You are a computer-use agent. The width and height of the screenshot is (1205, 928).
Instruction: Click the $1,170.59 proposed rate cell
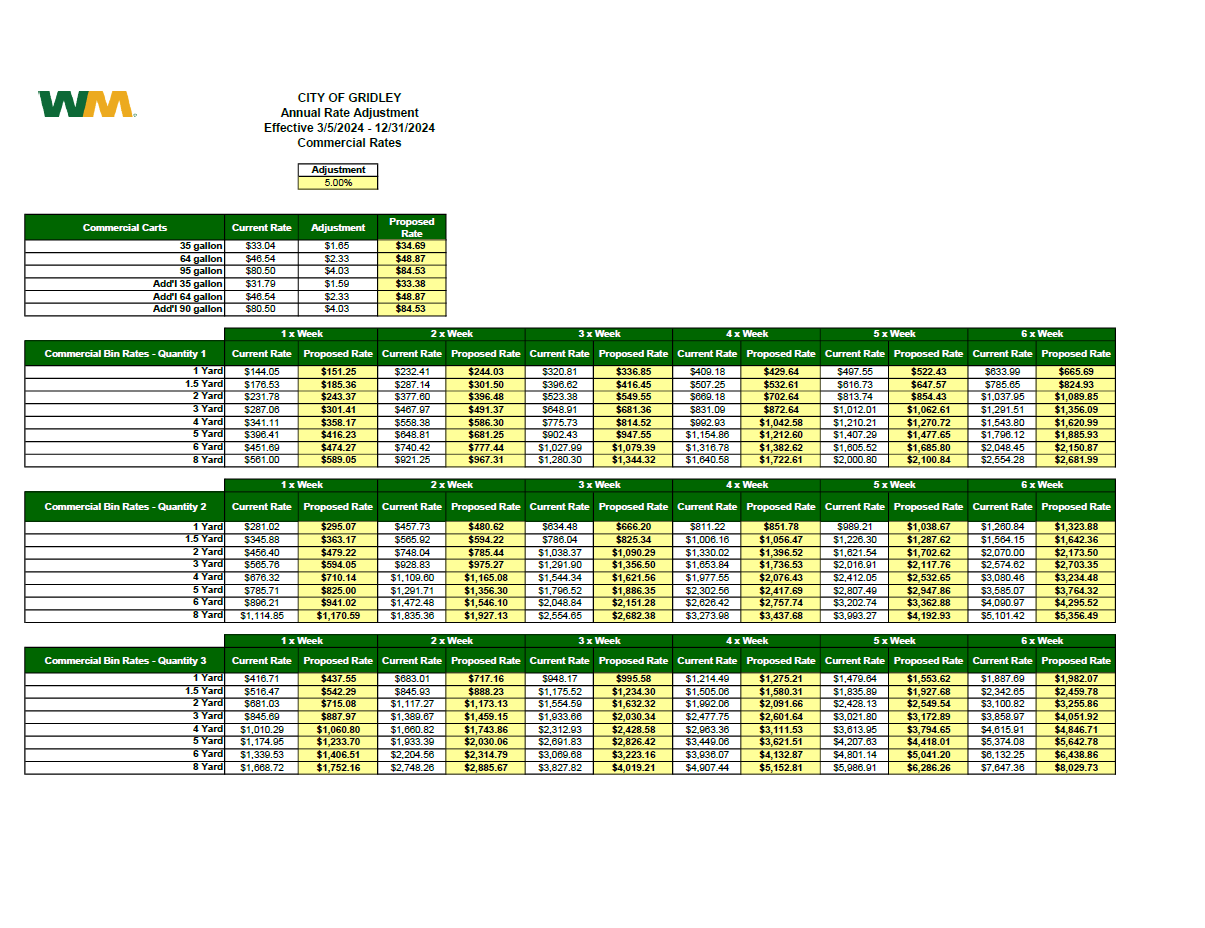pos(338,615)
